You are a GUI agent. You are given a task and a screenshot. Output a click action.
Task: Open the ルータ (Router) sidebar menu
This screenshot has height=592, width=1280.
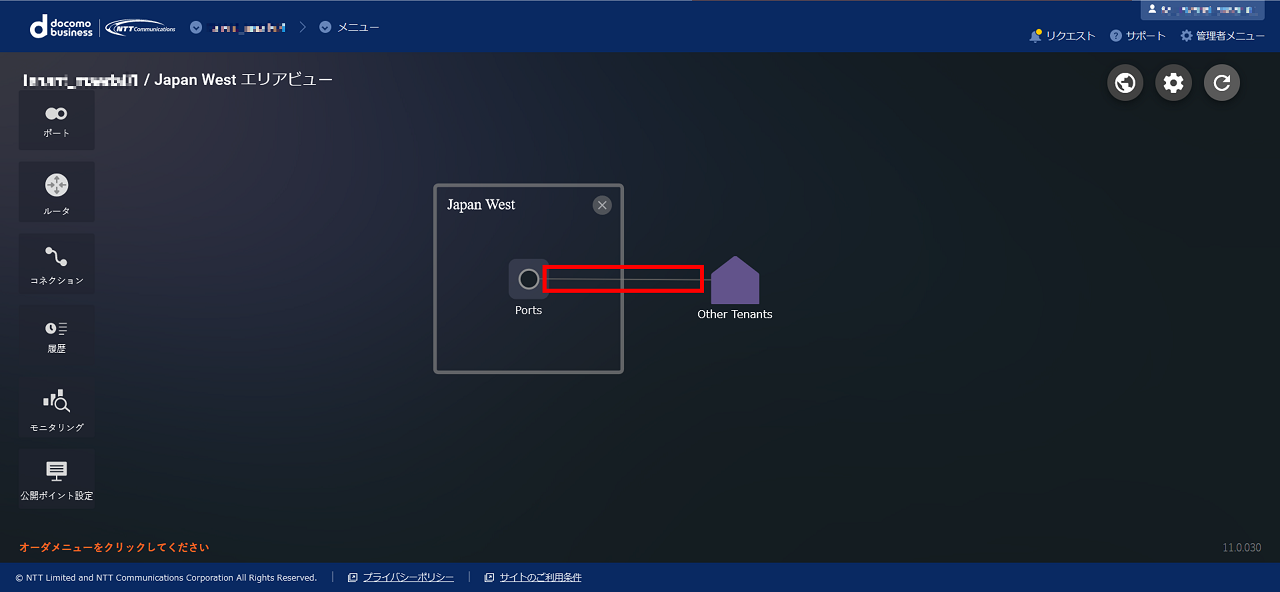click(56, 191)
